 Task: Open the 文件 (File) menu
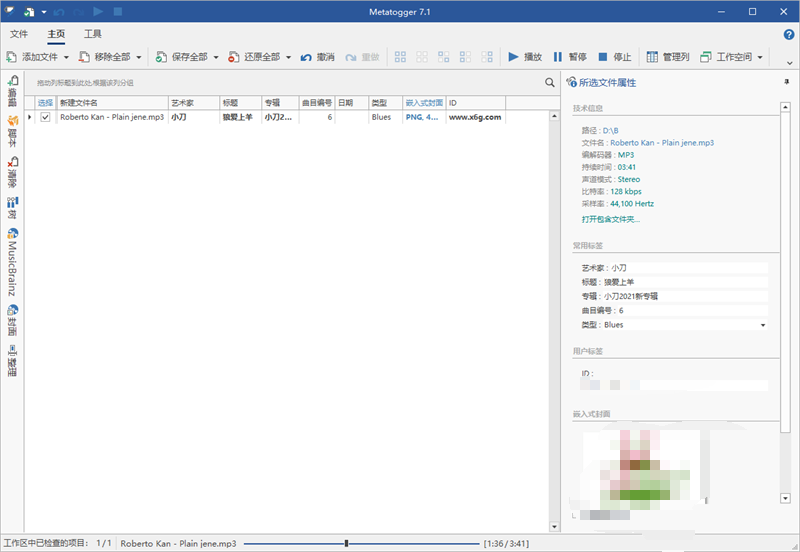point(19,34)
